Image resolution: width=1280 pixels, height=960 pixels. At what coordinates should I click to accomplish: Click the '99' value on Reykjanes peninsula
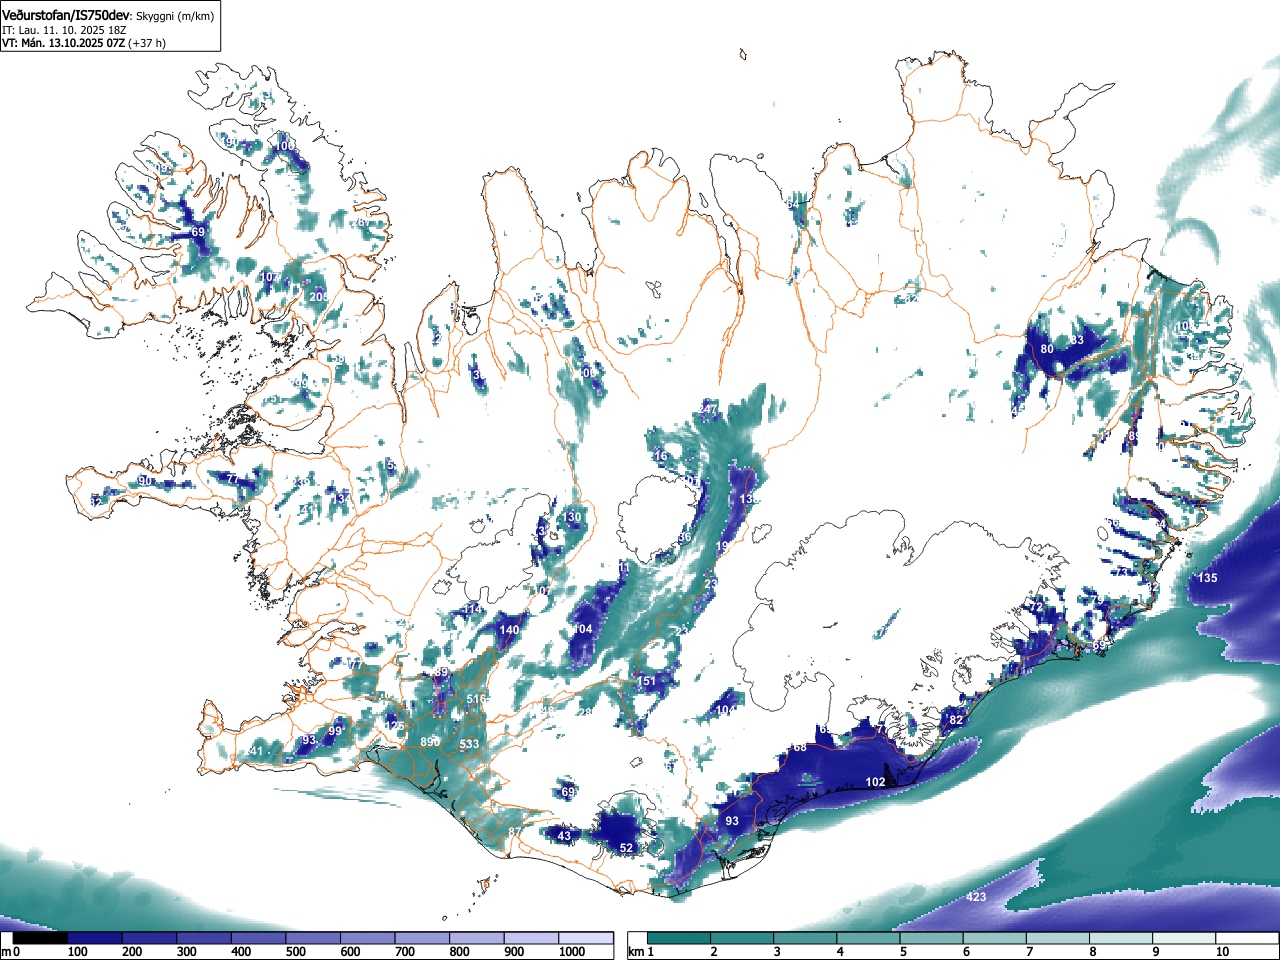(x=335, y=732)
